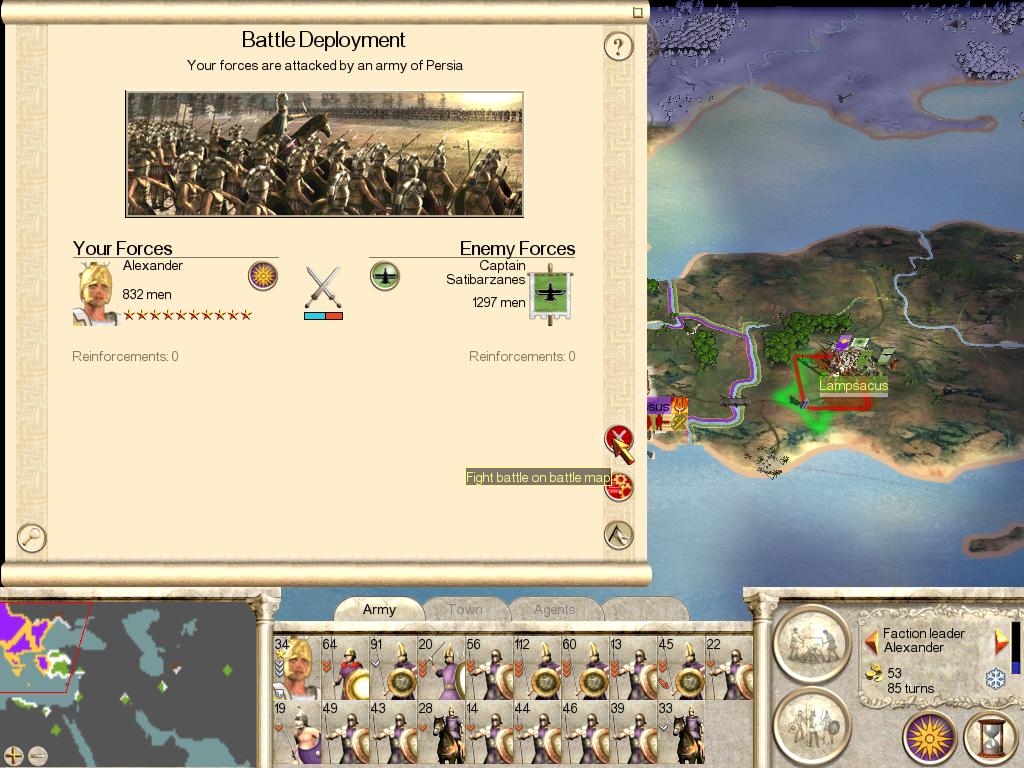Viewport: 1024px width, 768px height.
Task: Open the Agents tab
Action: pyautogui.click(x=554, y=609)
